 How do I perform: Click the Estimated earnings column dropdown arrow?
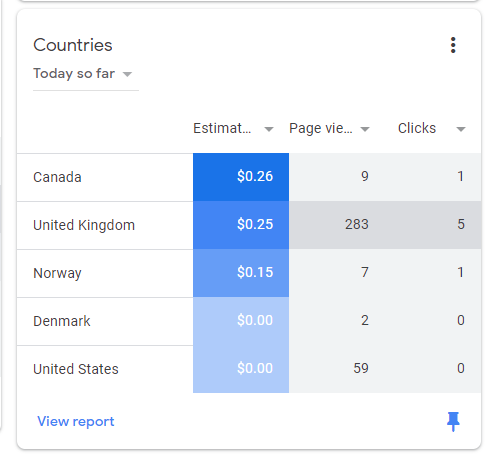[x=269, y=129]
